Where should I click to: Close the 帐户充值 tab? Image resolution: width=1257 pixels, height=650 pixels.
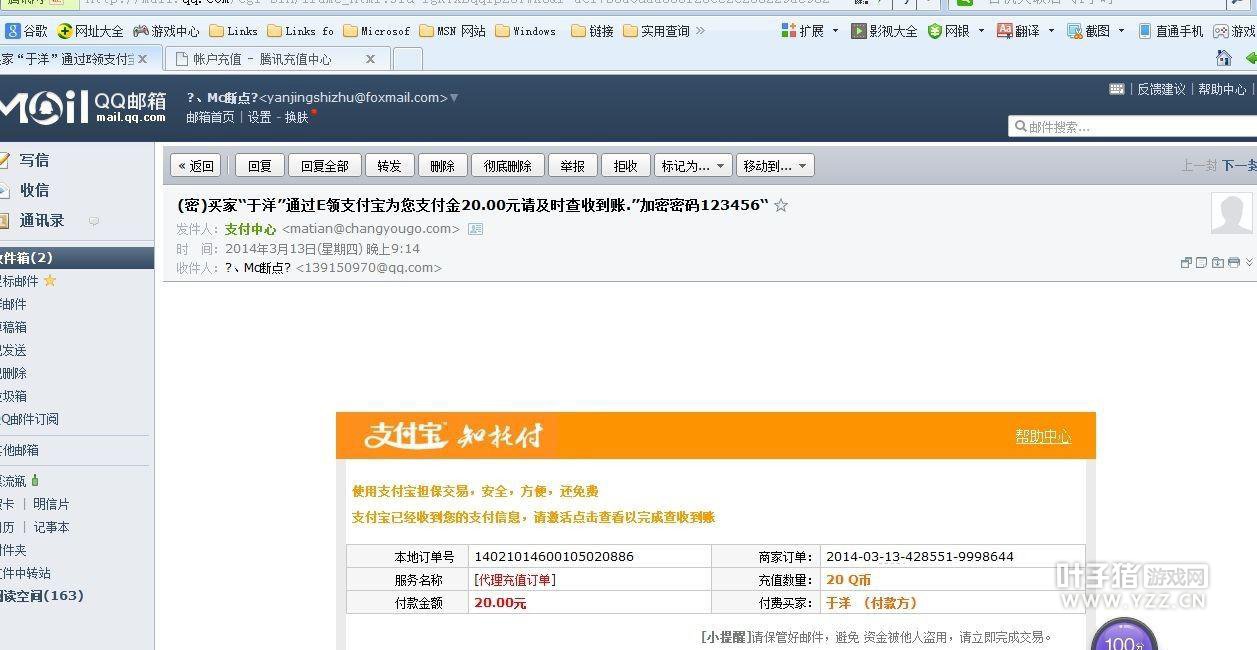(x=370, y=59)
